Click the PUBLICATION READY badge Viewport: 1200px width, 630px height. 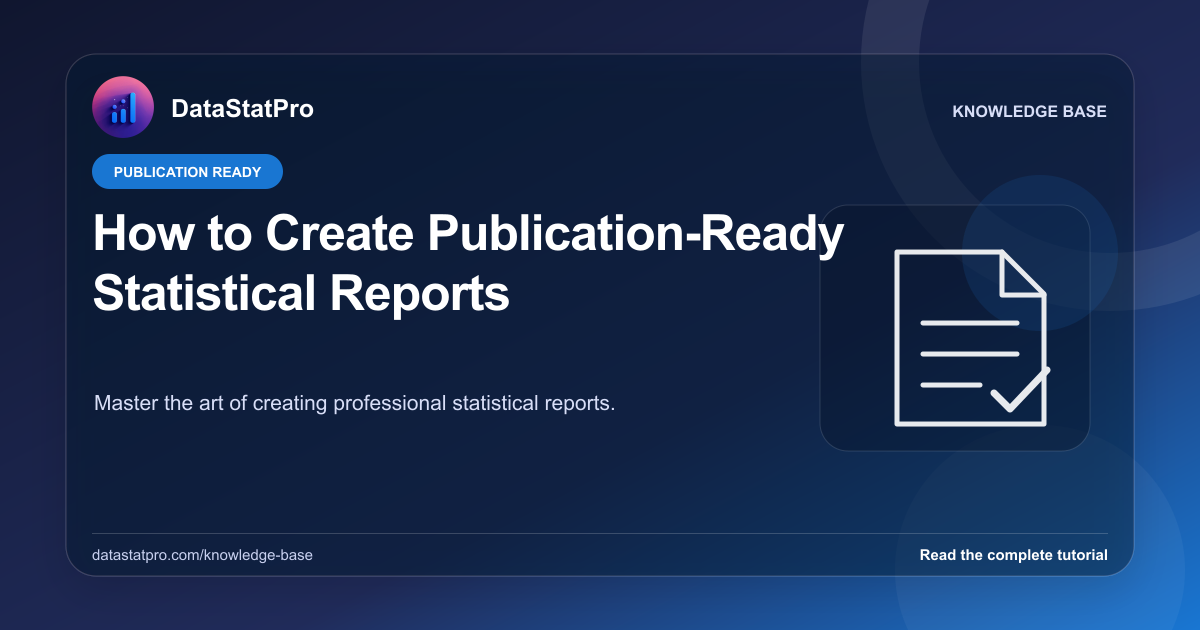[x=187, y=172]
